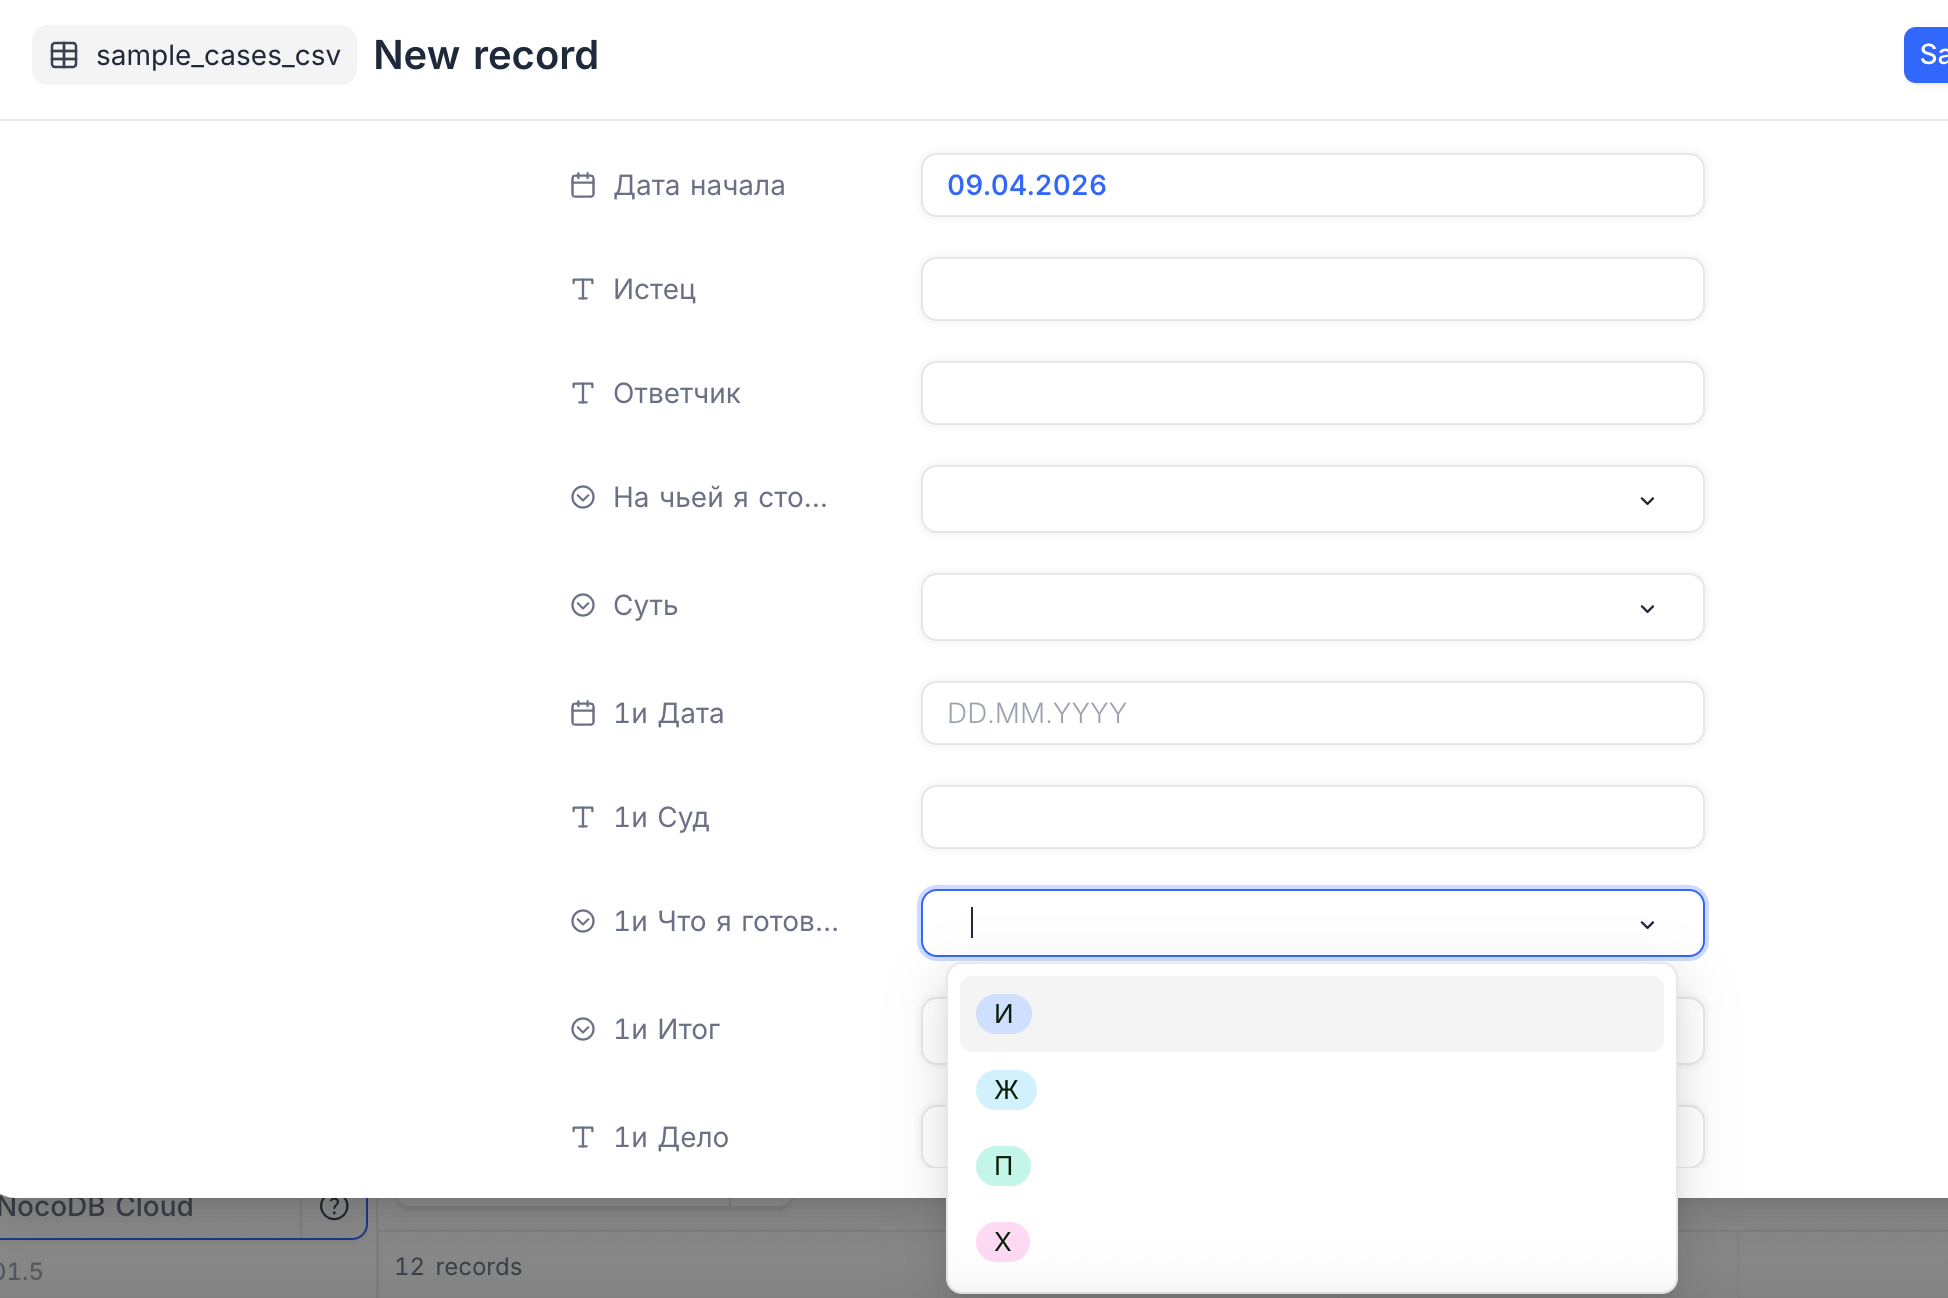Click the 12 records count in background grid
The height and width of the screenshot is (1298, 1948).
pyautogui.click(x=458, y=1267)
